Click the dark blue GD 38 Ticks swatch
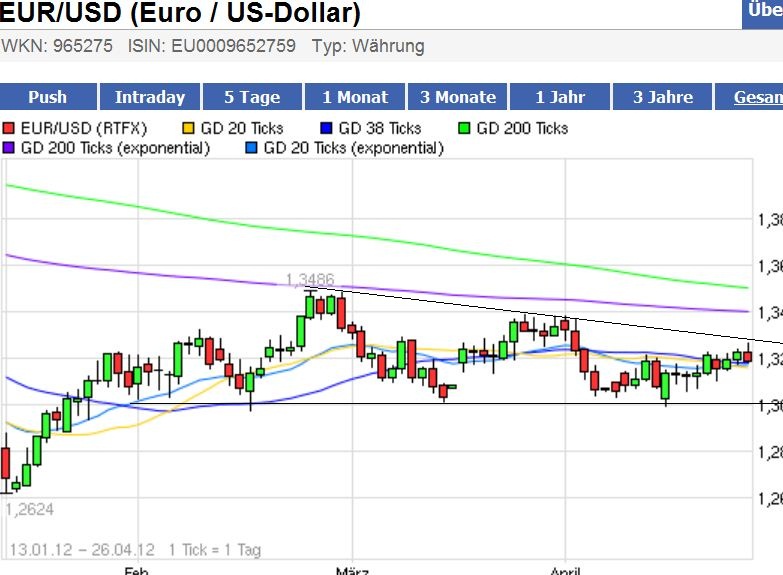Image resolution: width=783 pixels, height=575 pixels. [x=326, y=128]
